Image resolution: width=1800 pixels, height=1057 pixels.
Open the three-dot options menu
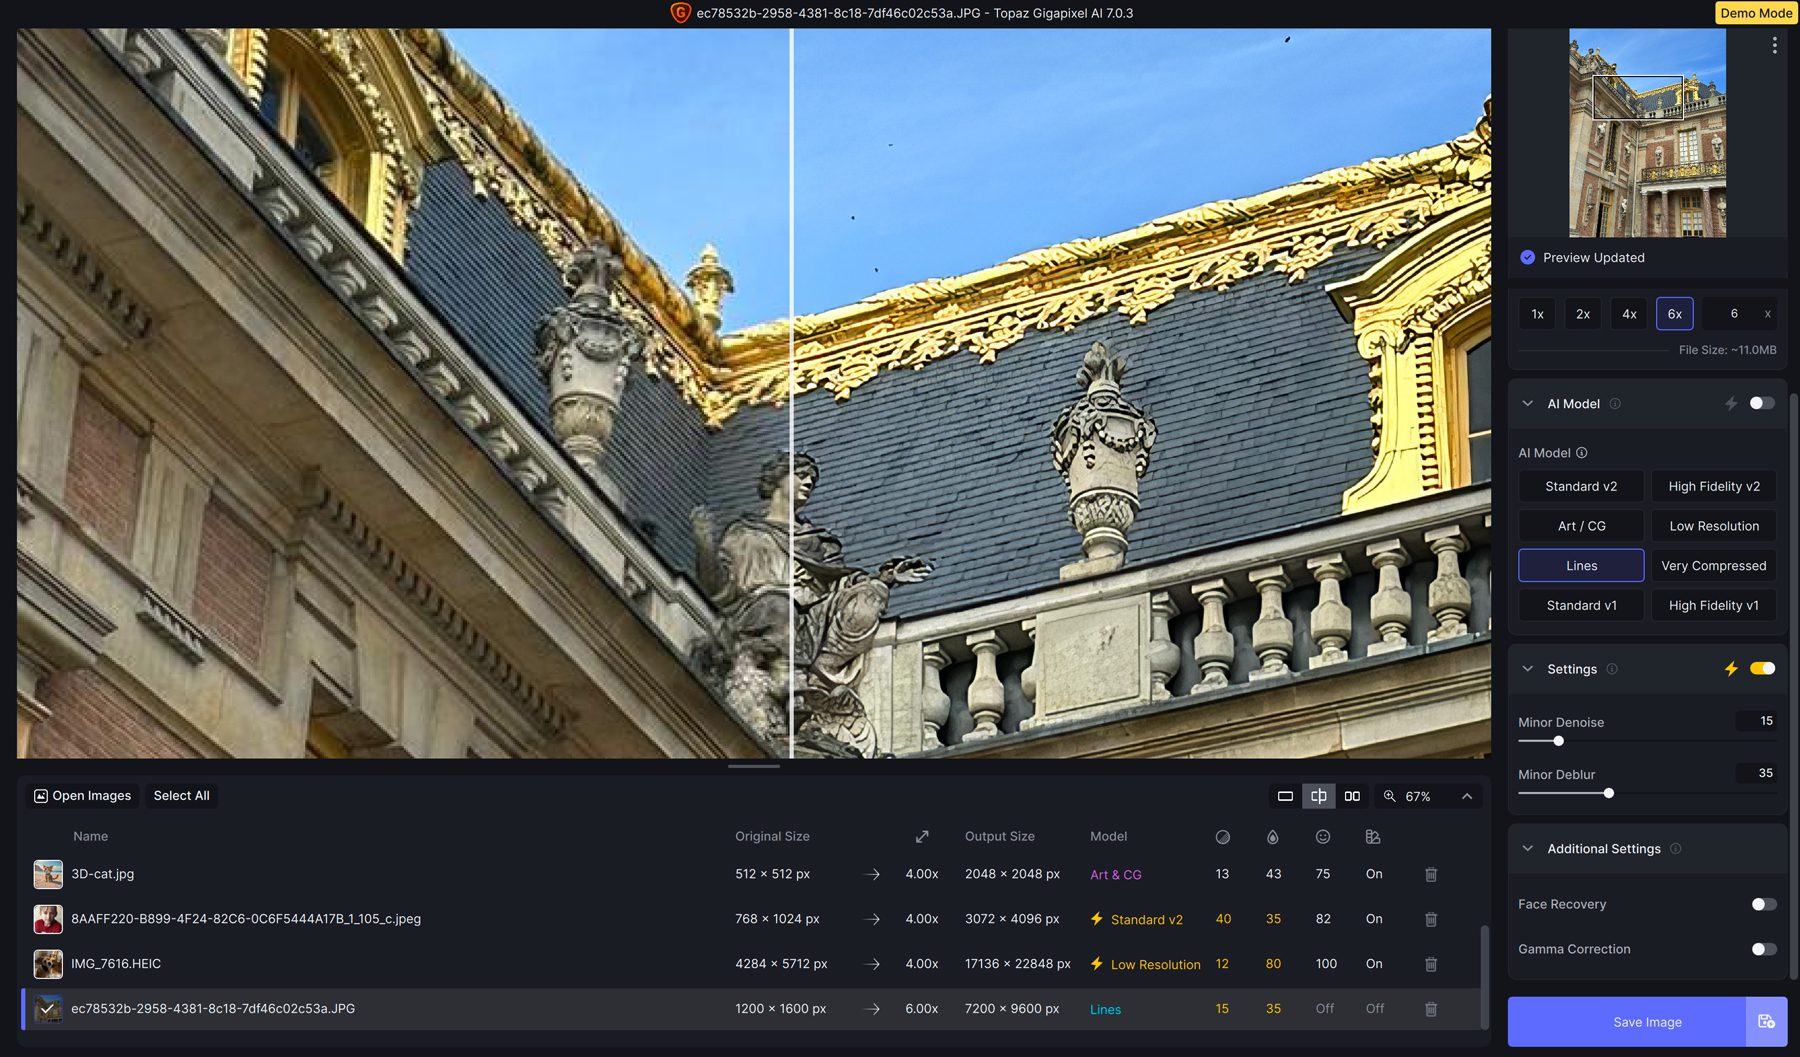point(1774,46)
